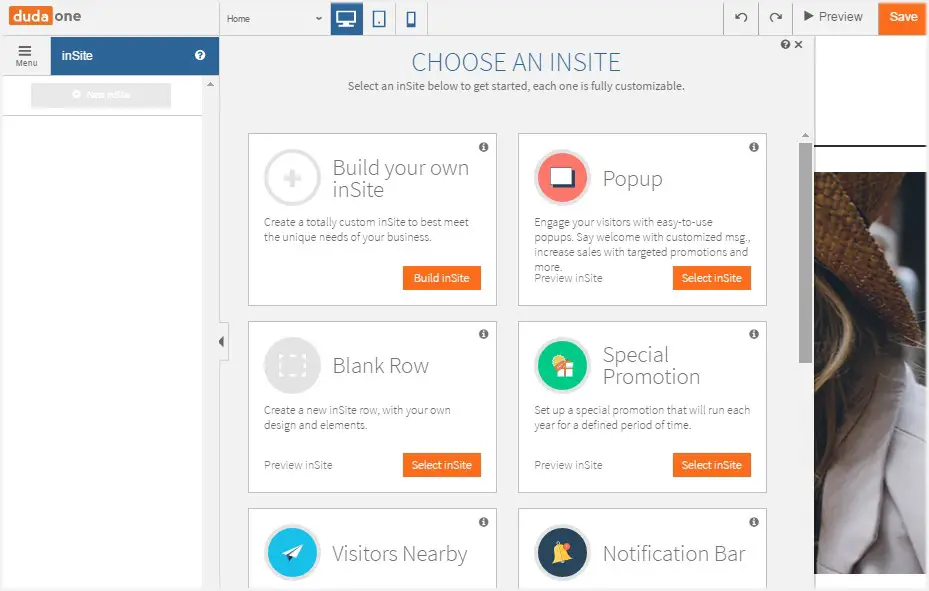929x591 pixels.
Task: Click the green Special Promotion gift icon
Action: pos(562,365)
